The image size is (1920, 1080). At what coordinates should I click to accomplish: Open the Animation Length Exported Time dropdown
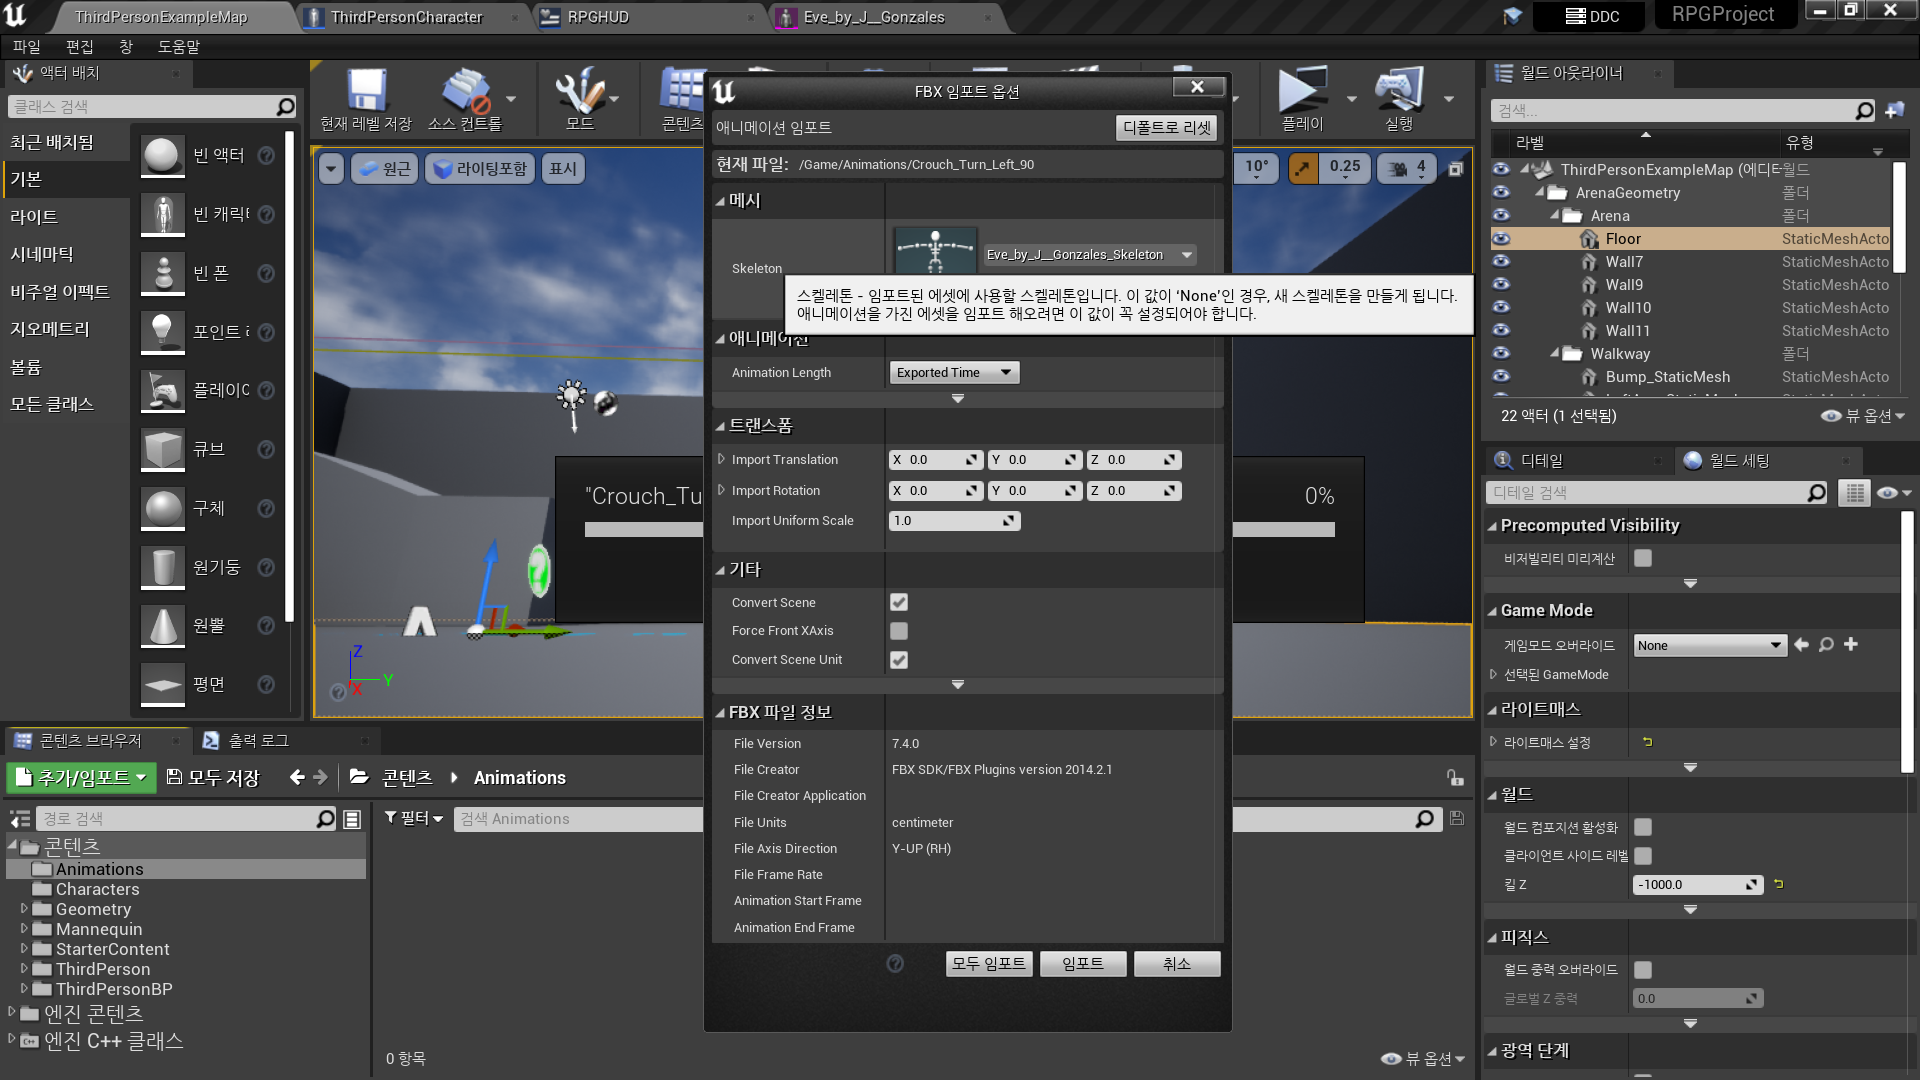(x=954, y=372)
